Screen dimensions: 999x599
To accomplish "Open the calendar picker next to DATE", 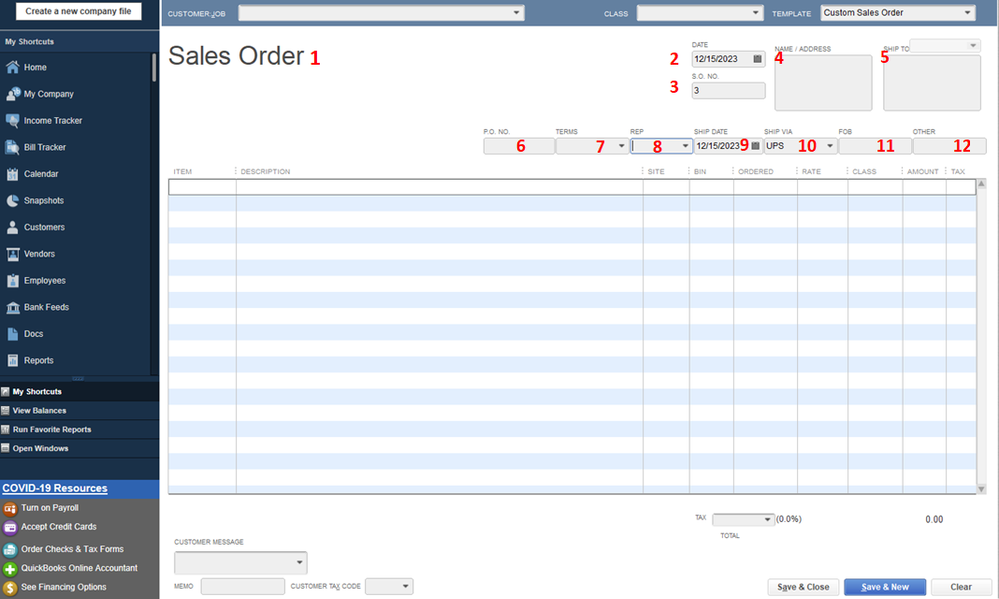I will pyautogui.click(x=757, y=59).
